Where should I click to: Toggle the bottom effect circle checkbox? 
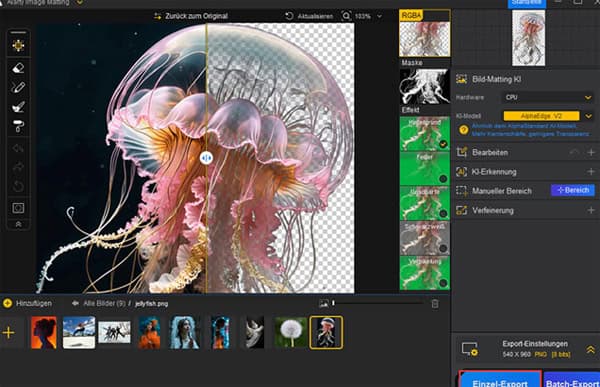tap(443, 283)
